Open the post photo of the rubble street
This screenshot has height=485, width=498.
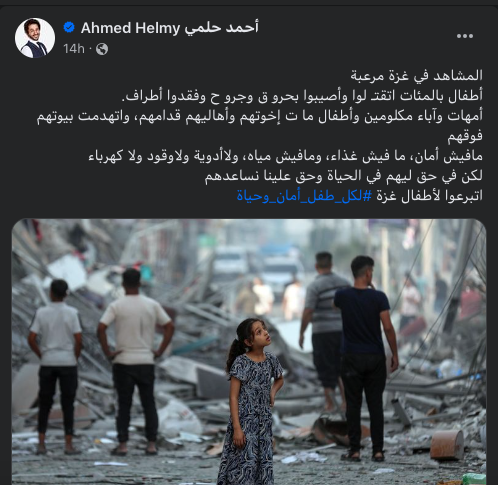coord(249,351)
